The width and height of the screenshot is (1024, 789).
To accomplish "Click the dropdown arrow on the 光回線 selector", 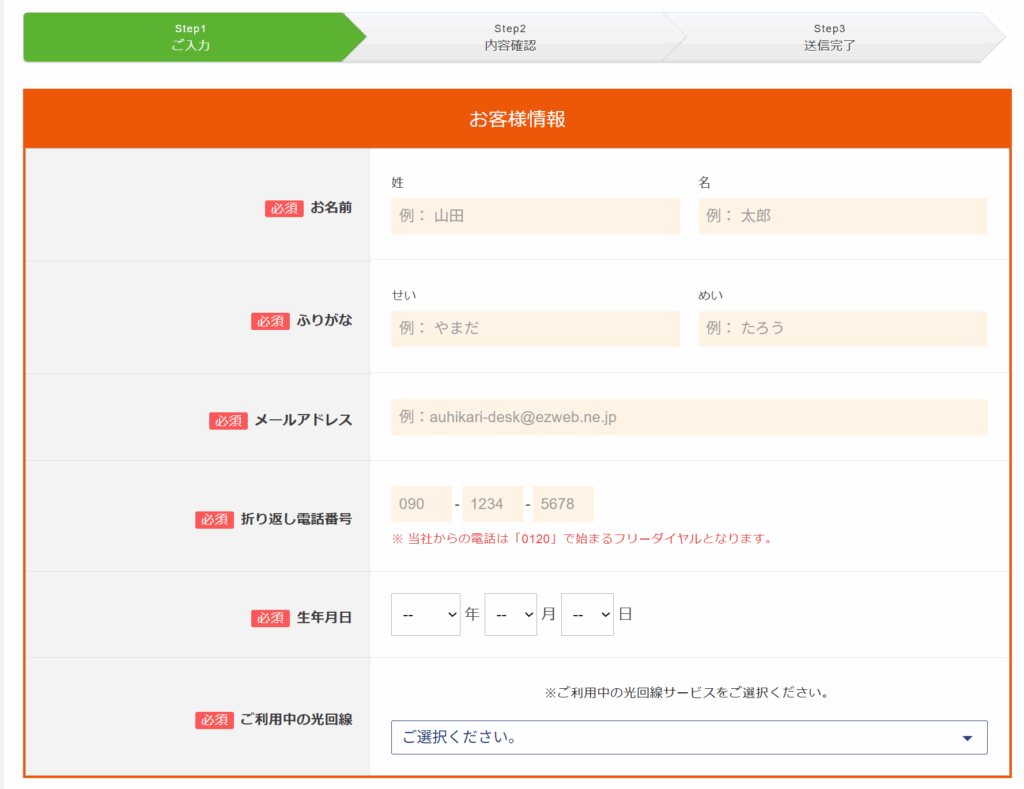I will [967, 737].
